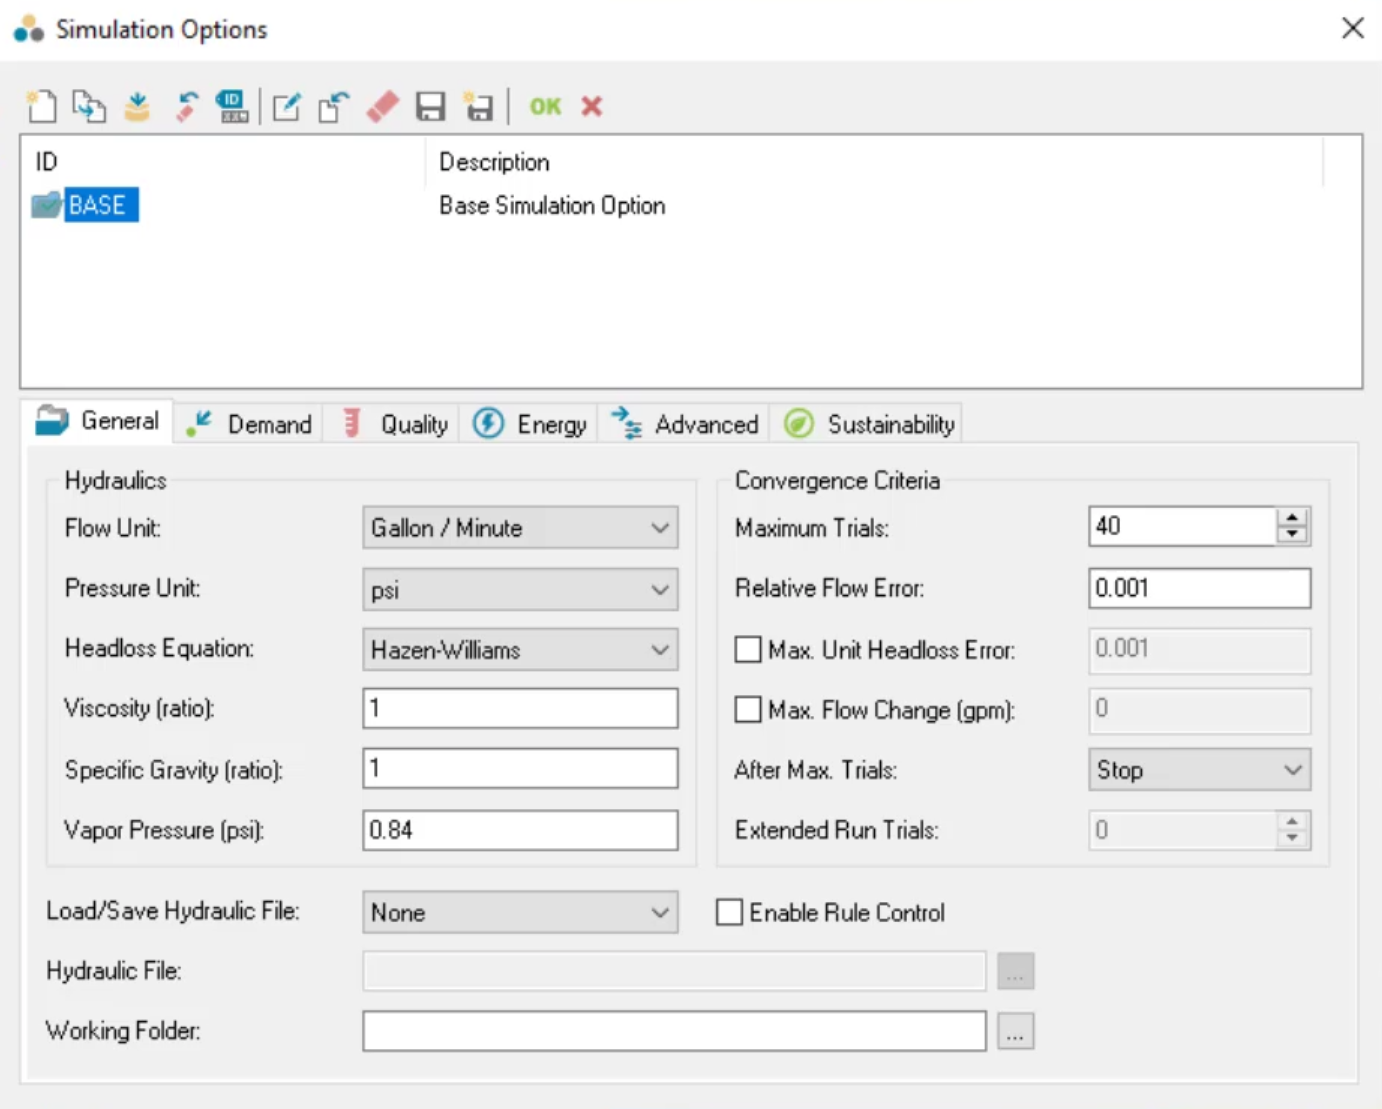Open the Demand tab
The image size is (1382, 1109).
(249, 424)
